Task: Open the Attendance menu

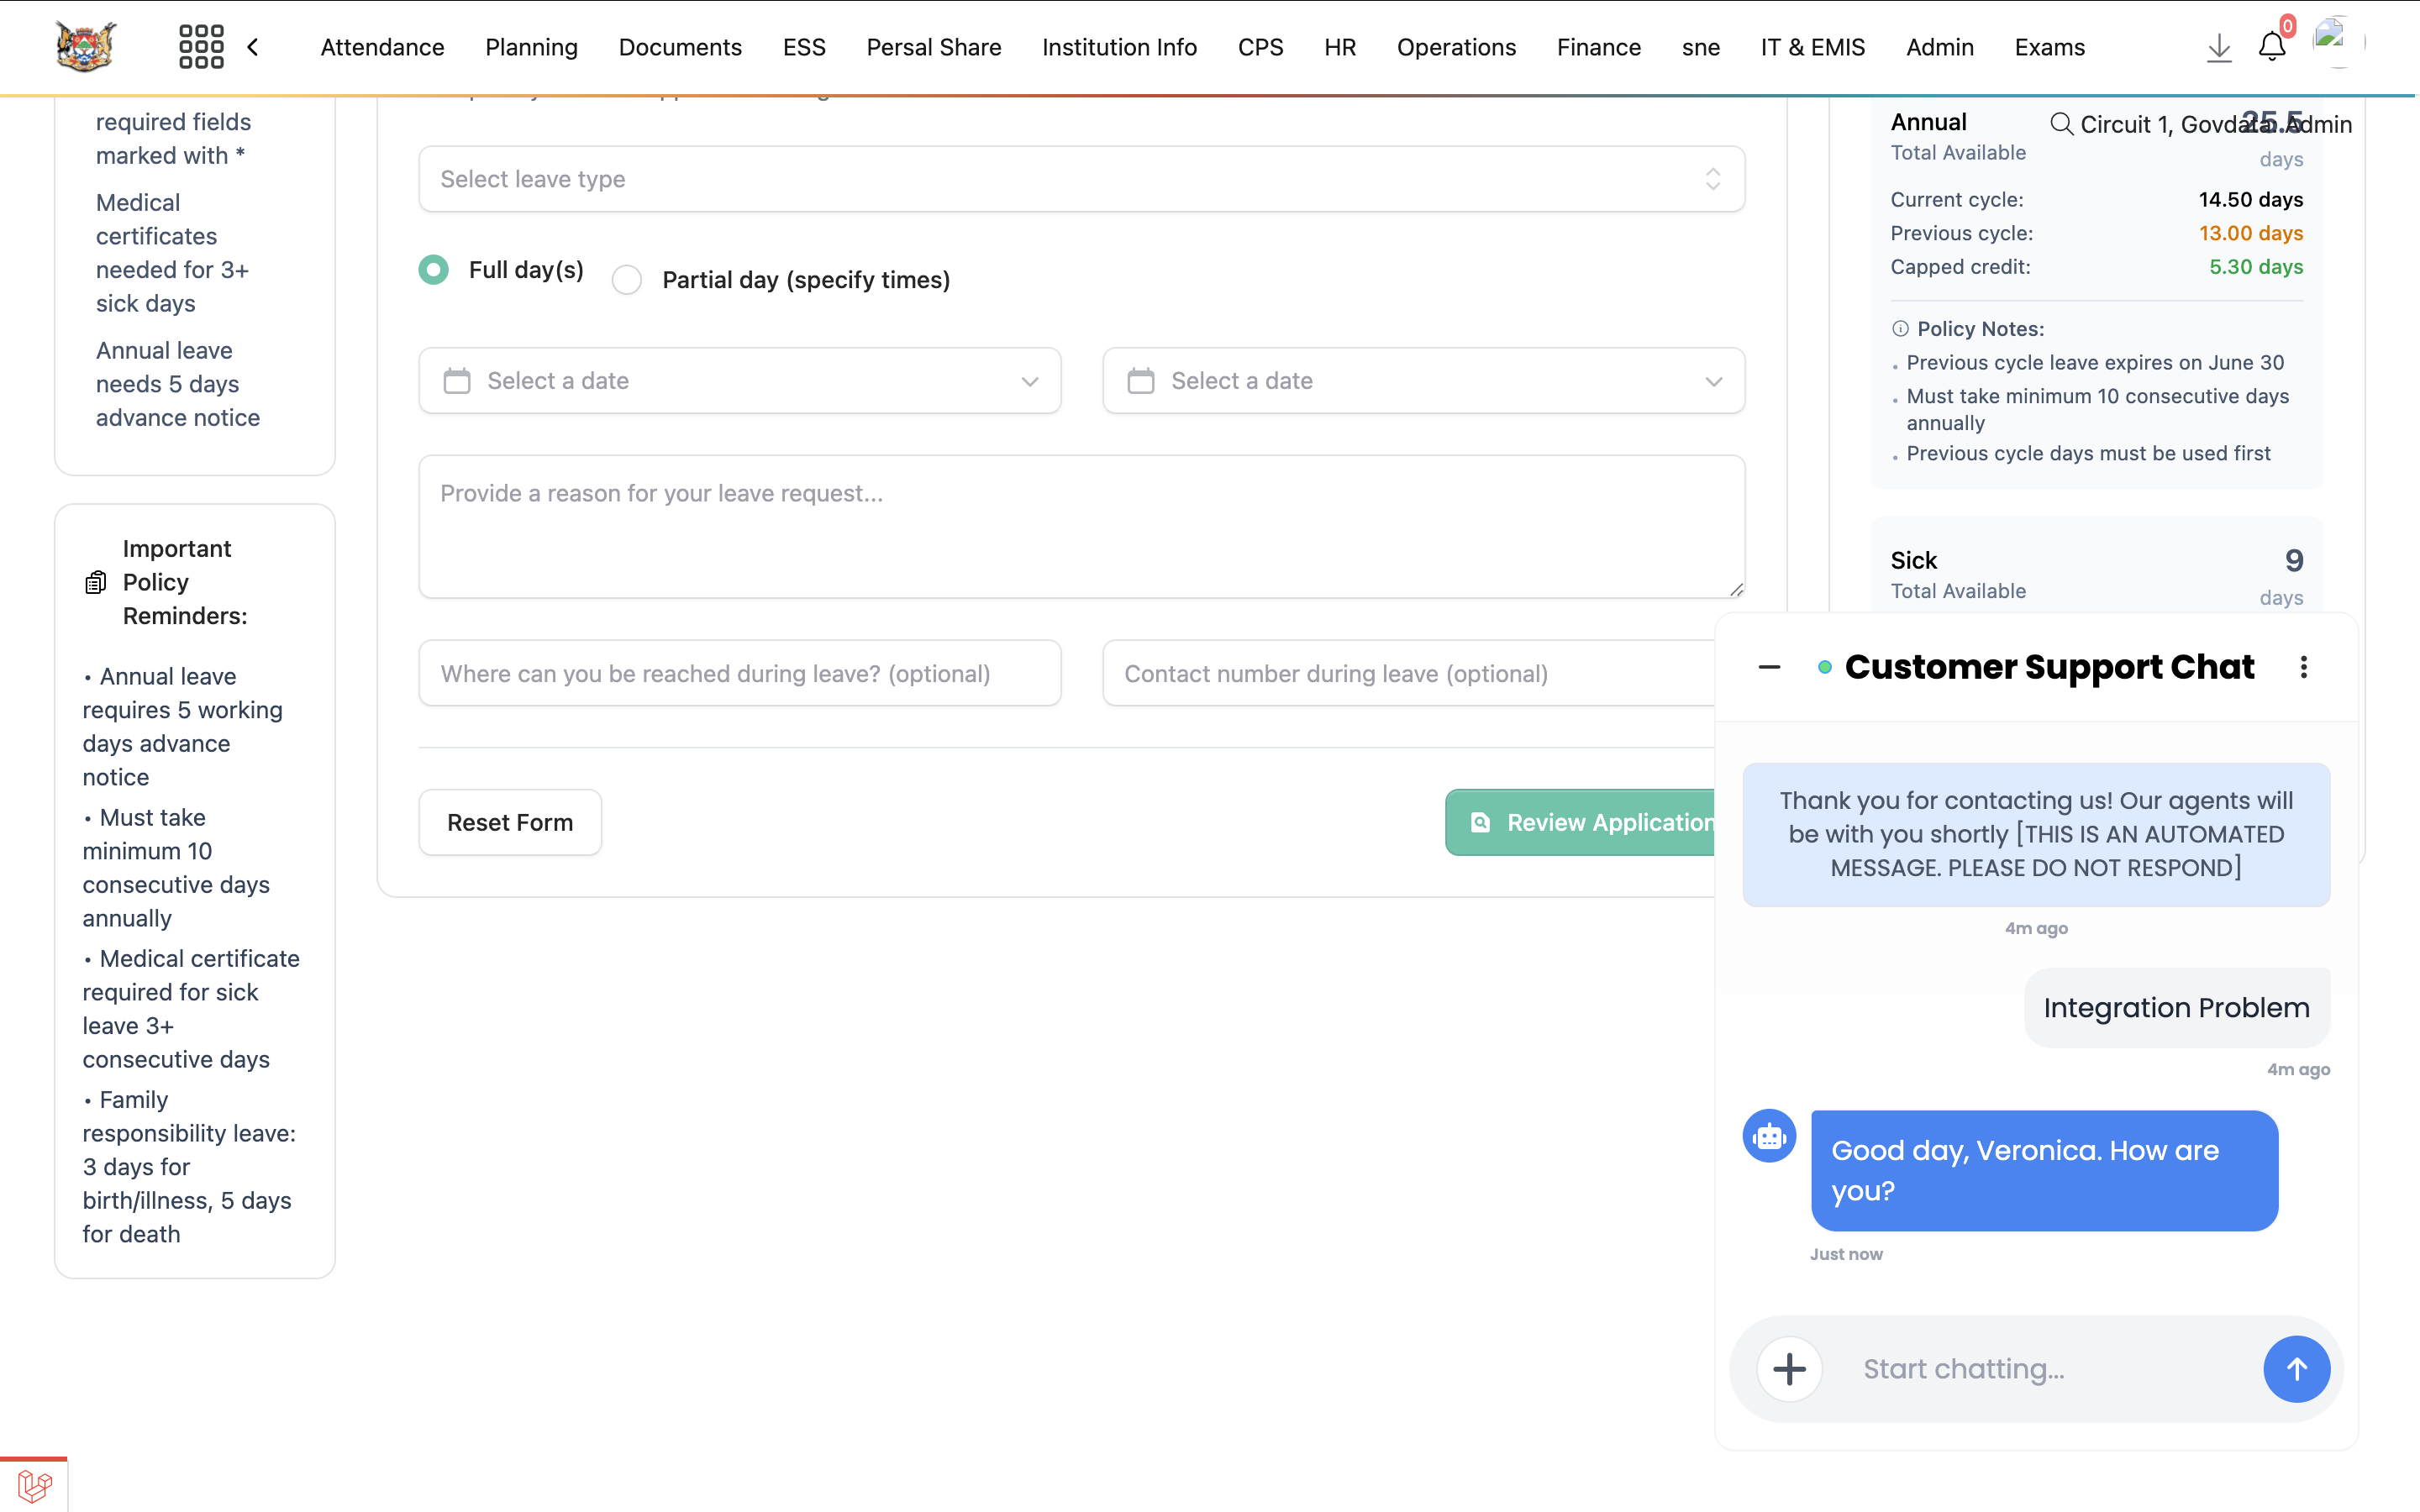Action: pos(382,47)
